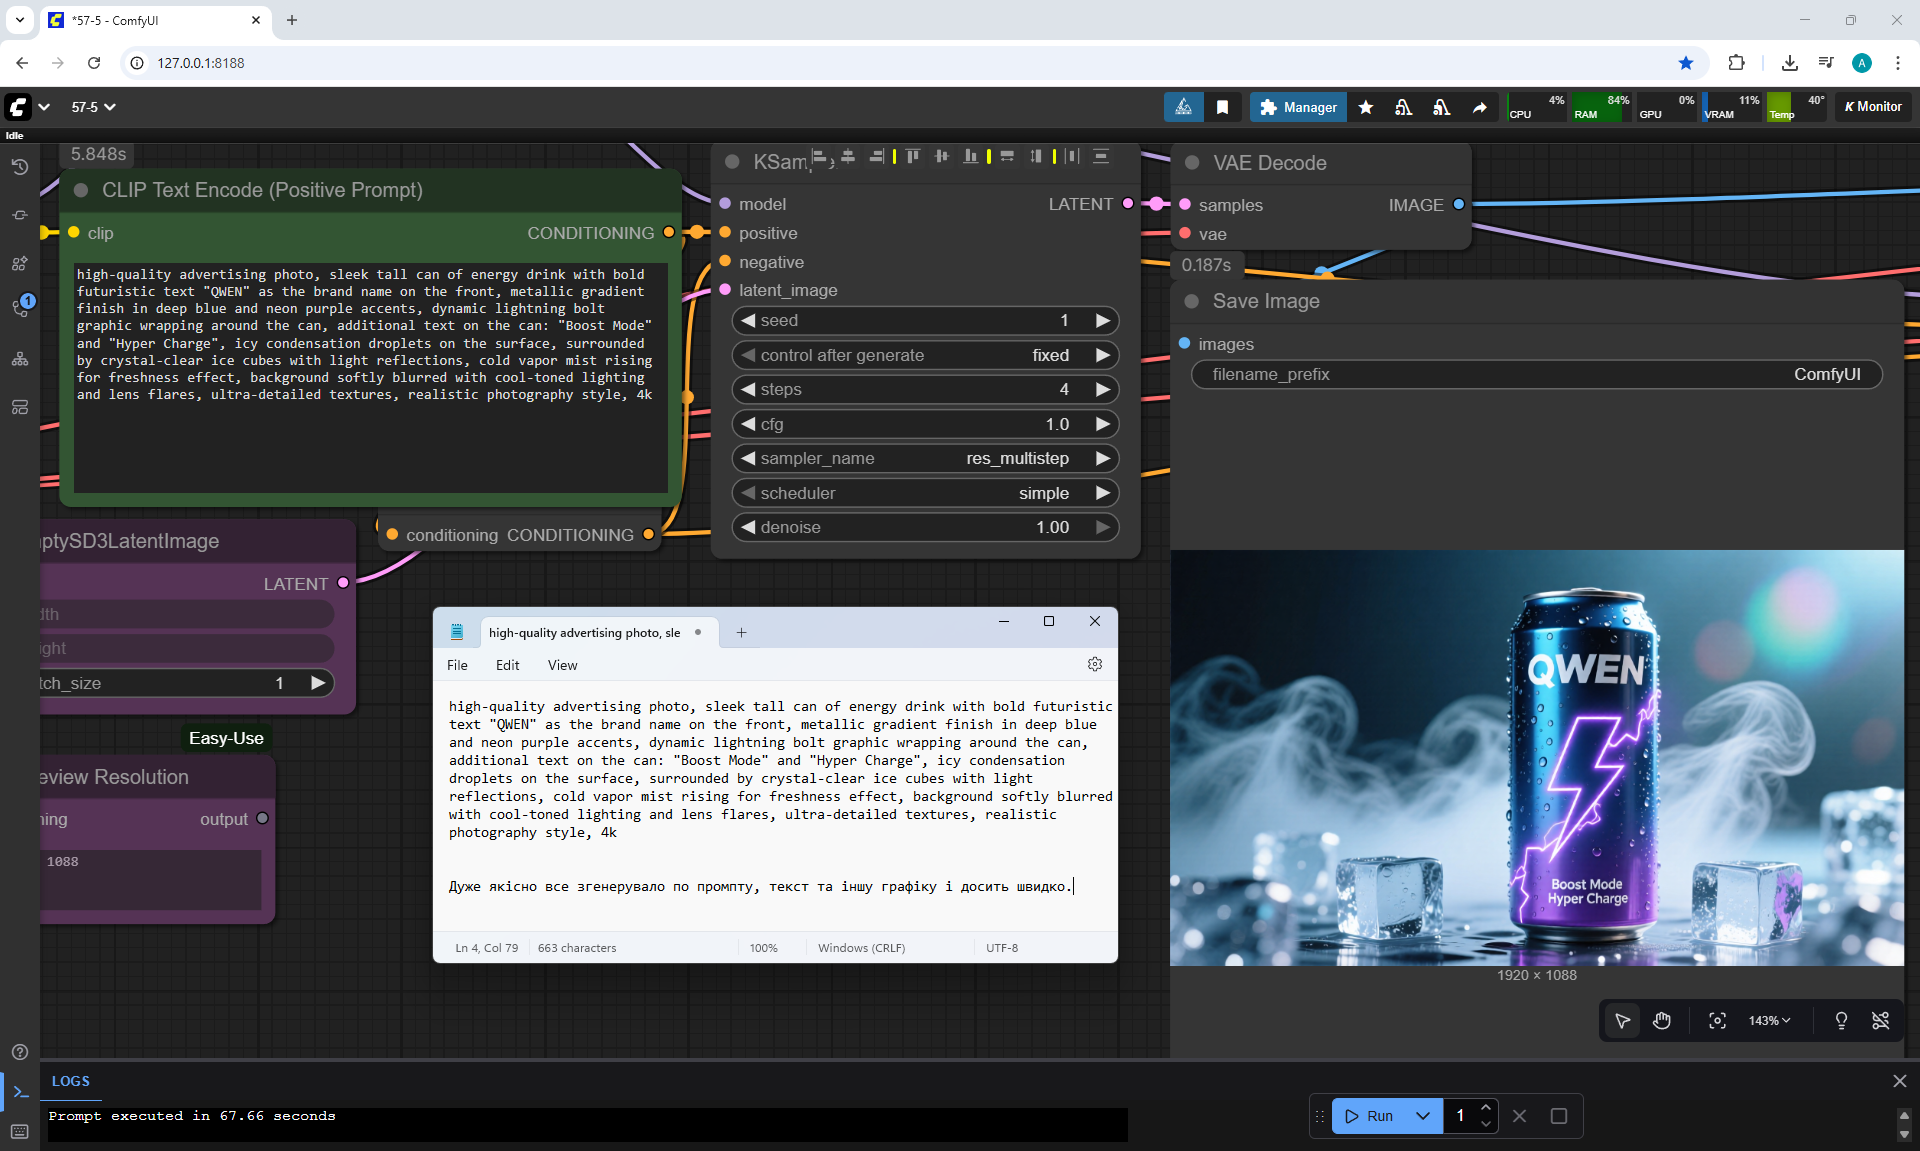Click the fit view icon

[1717, 1021]
